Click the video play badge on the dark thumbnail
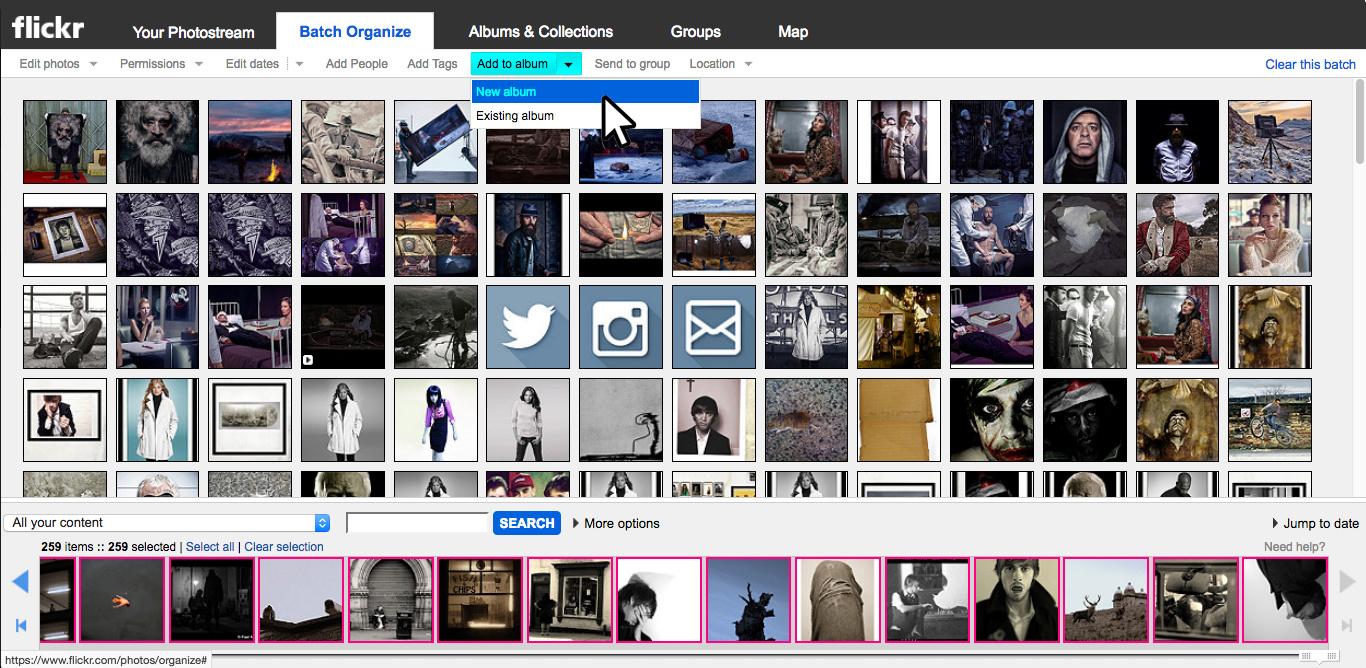The height and width of the screenshot is (668, 1366). [x=308, y=360]
